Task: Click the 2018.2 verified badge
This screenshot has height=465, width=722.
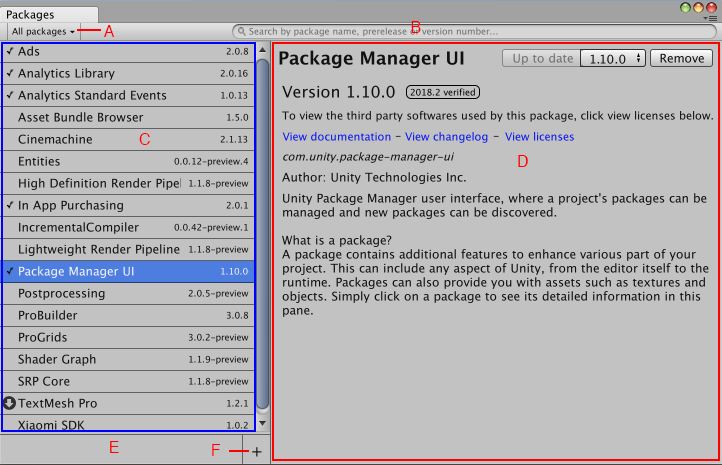Action: point(443,92)
